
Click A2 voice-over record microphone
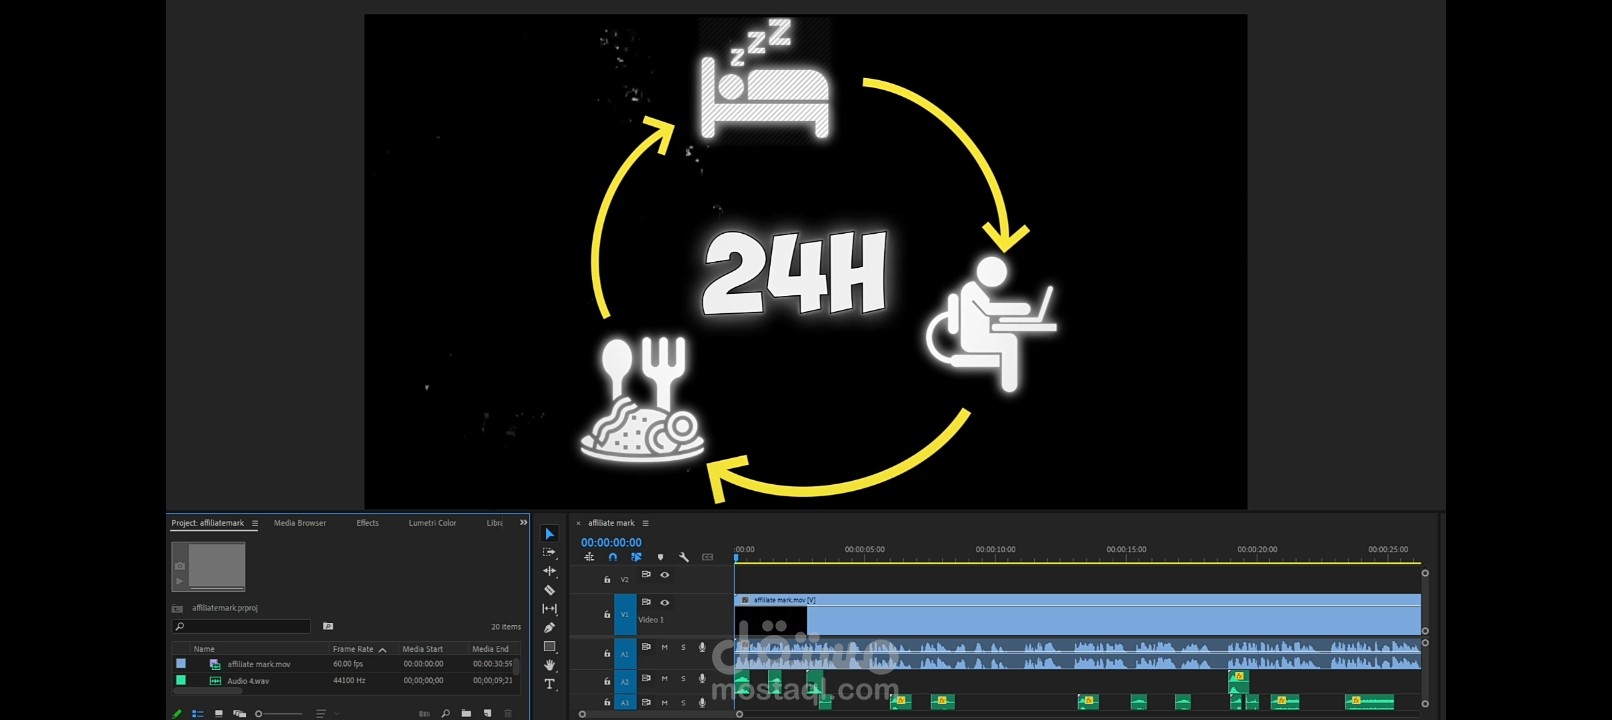click(x=702, y=679)
